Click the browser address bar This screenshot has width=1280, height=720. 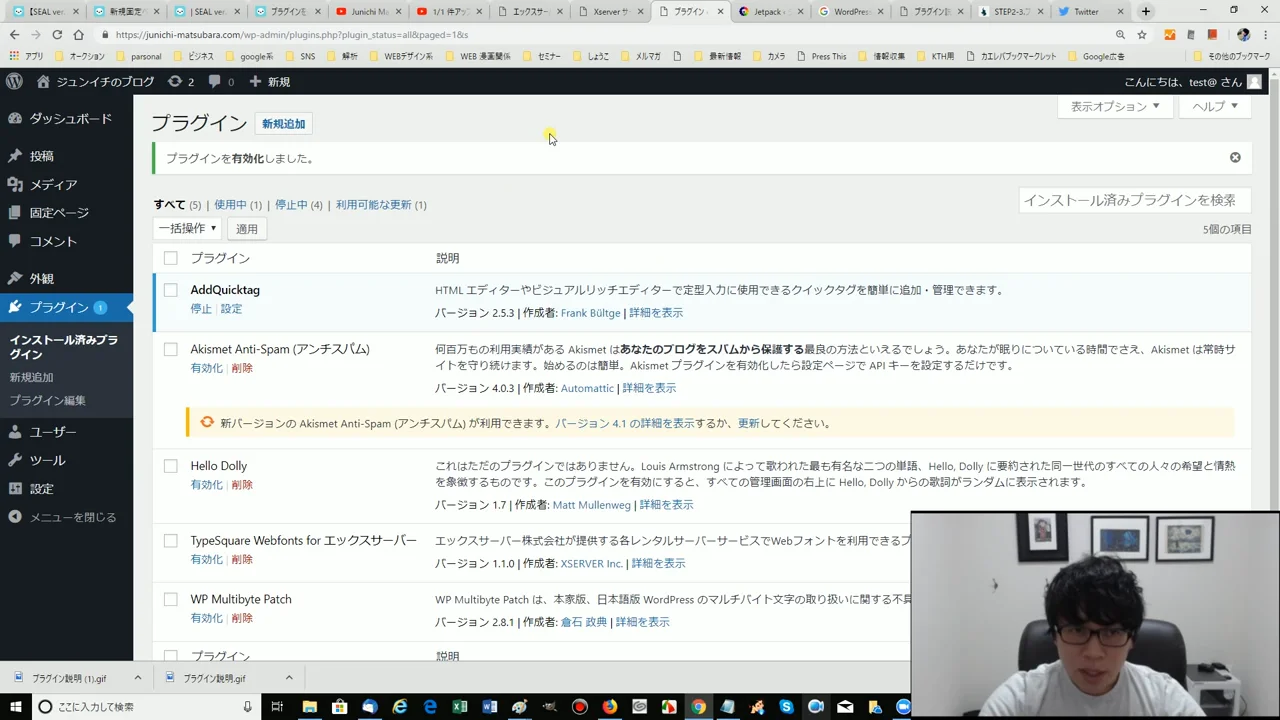[x=600, y=34]
